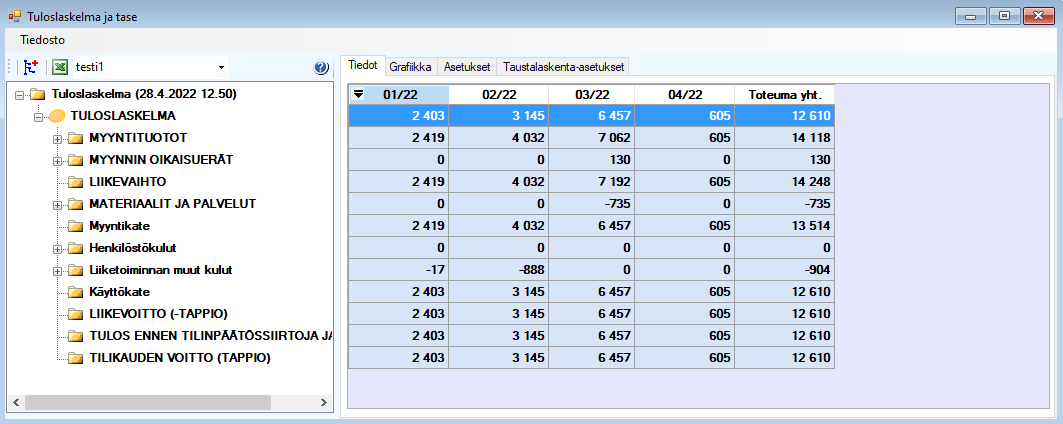Screen dimensions: 1063x424
Task: Click the cell with value 14 118
Action: (784, 138)
